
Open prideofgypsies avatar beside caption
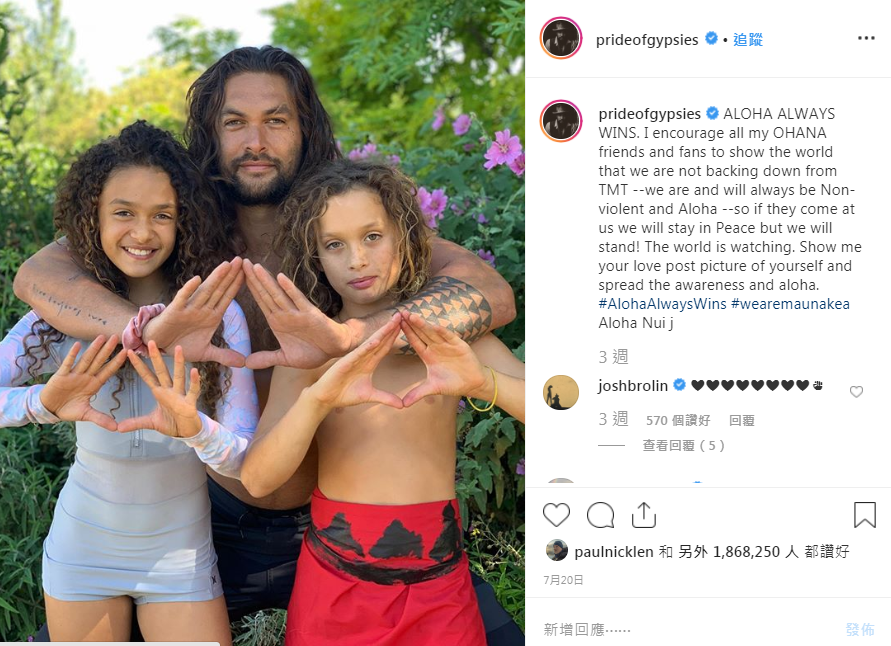click(x=561, y=121)
